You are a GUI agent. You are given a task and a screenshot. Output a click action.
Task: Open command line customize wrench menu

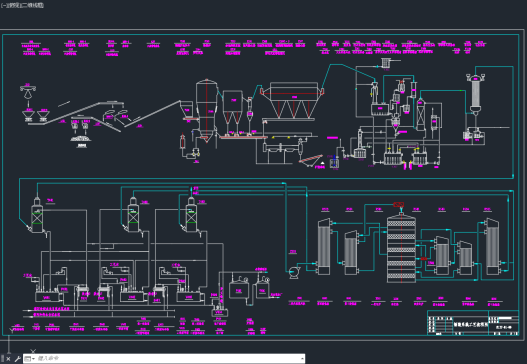pyautogui.click(x=18, y=359)
